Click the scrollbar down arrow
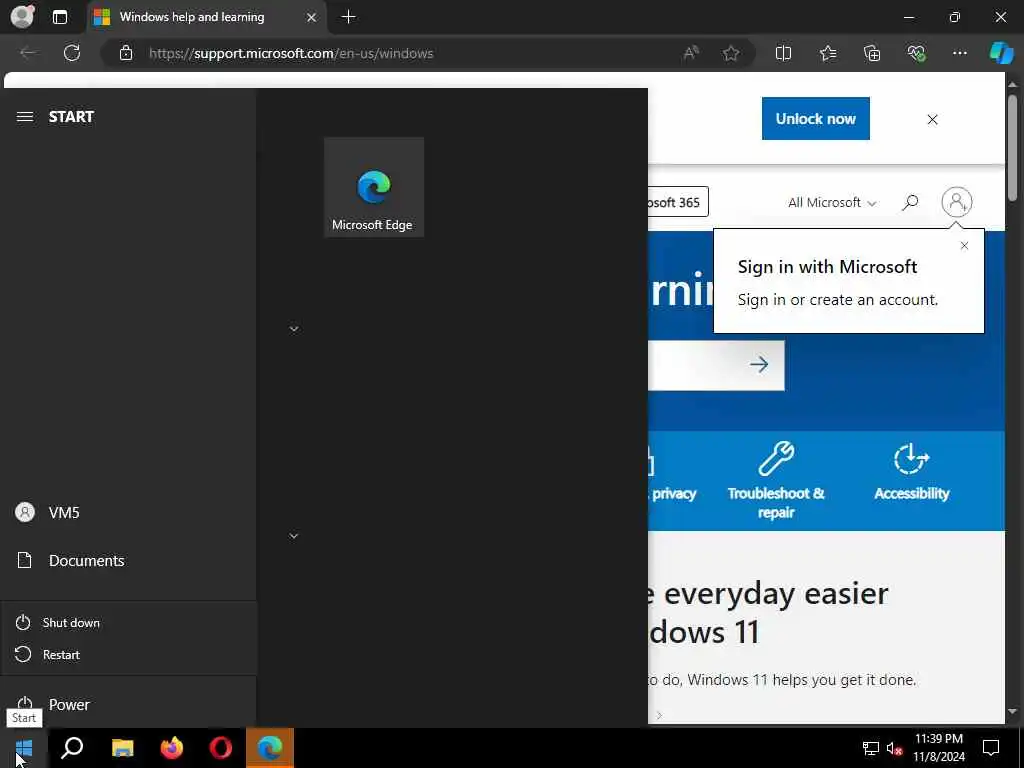Image resolution: width=1024 pixels, height=768 pixels. 1012,711
